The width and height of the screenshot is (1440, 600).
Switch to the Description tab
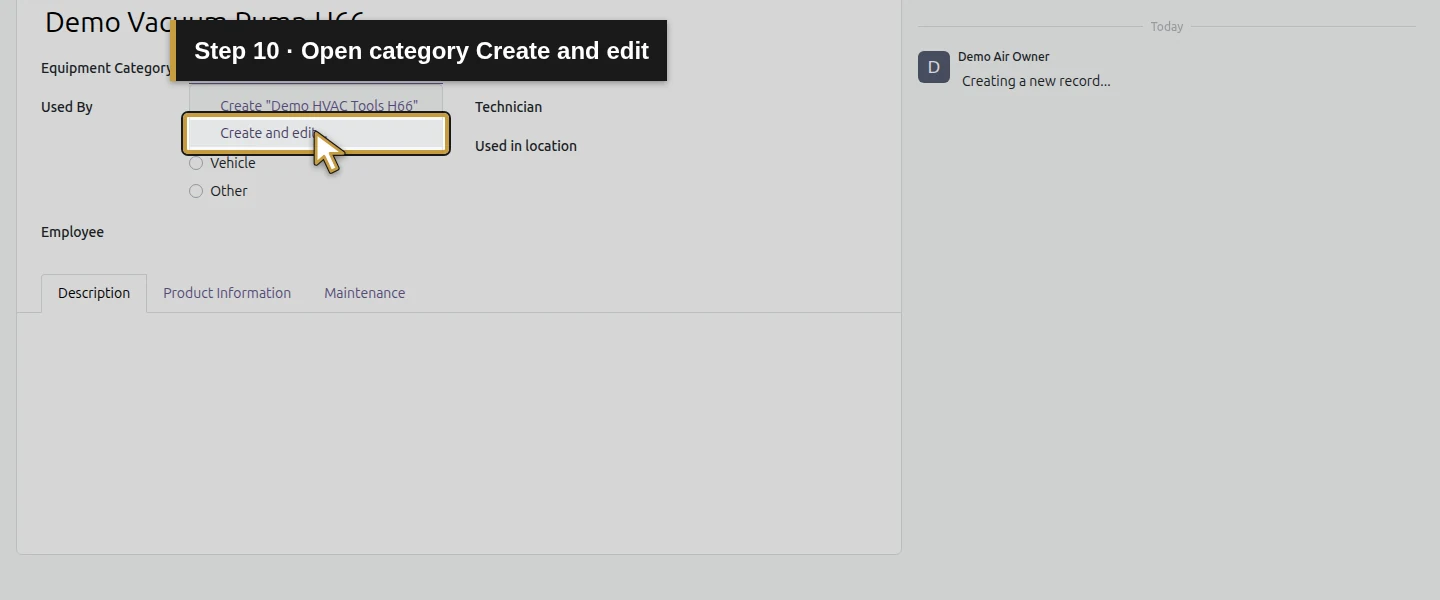94,293
